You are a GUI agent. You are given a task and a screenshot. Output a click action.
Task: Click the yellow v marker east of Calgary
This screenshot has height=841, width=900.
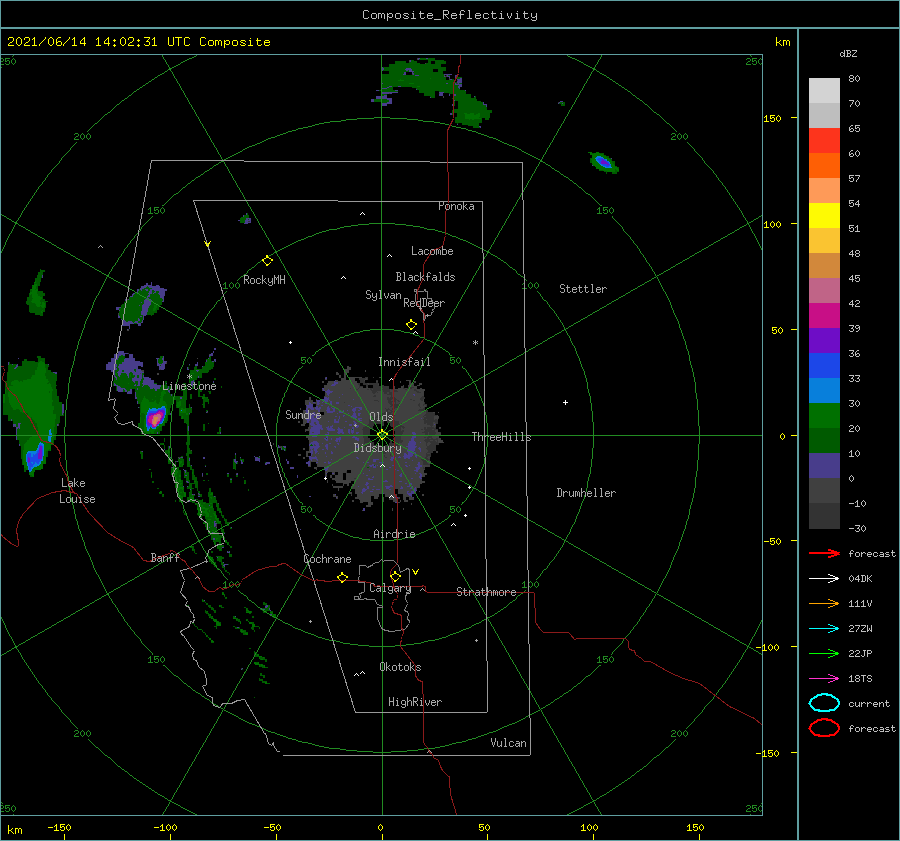(416, 572)
